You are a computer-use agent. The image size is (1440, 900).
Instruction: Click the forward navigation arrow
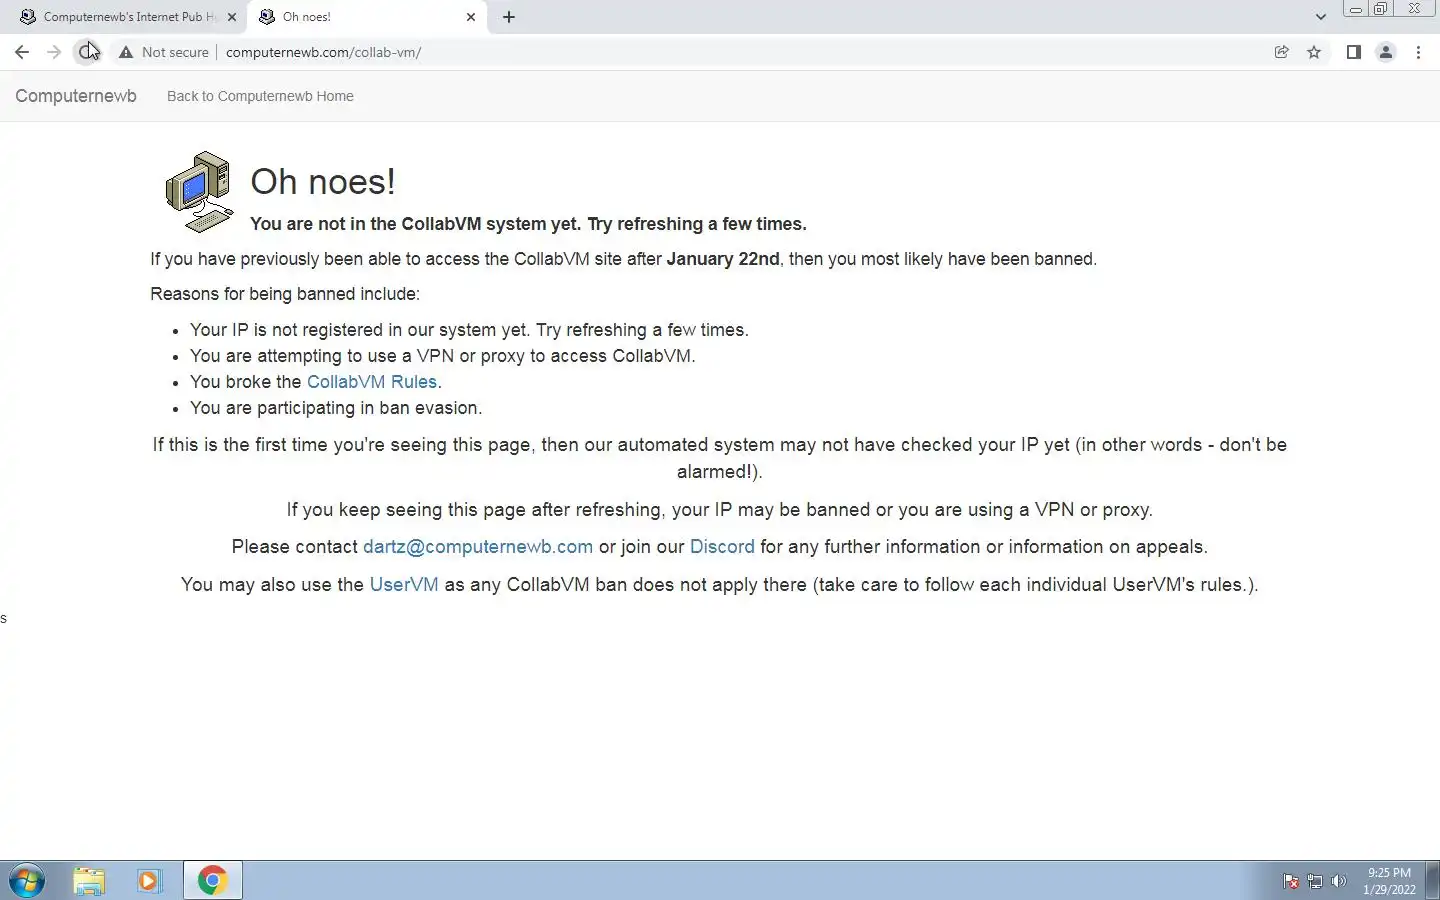pyautogui.click(x=54, y=52)
